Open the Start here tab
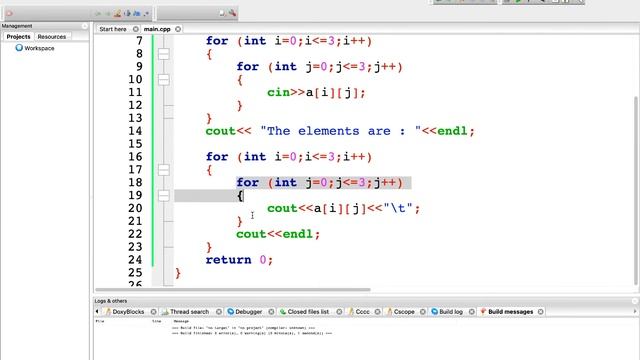Viewport: 640px width, 360px height. [113, 29]
